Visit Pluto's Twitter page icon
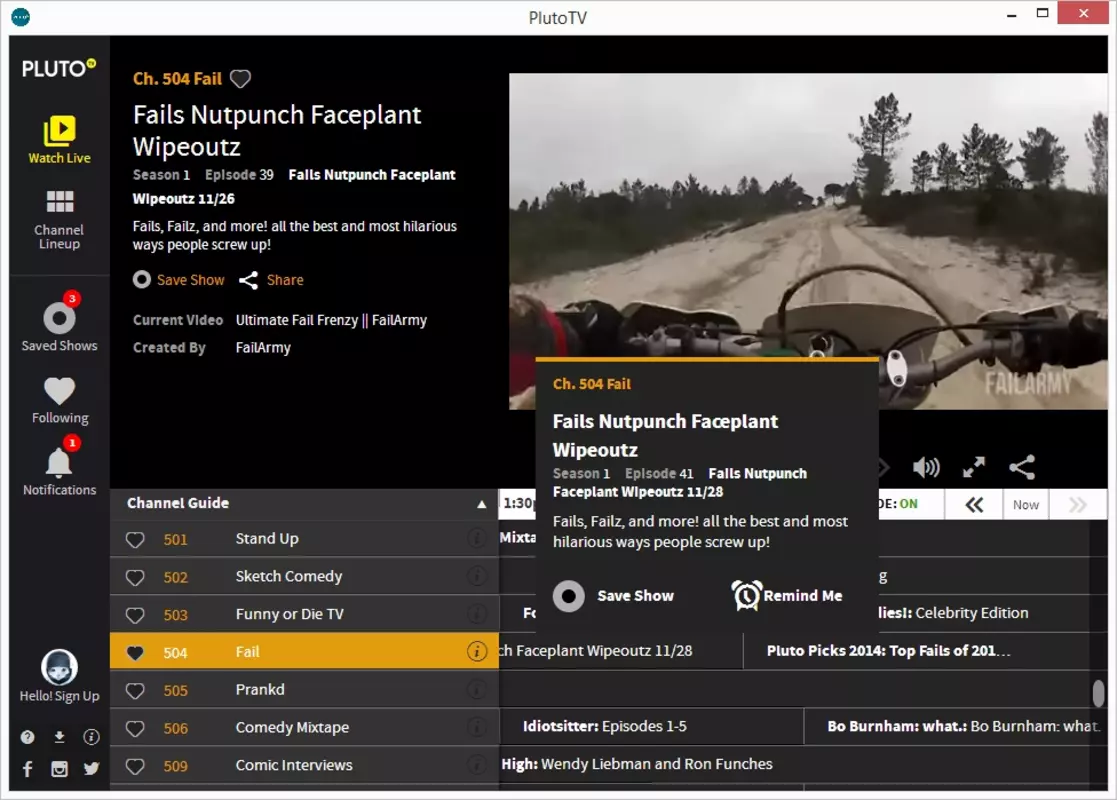The width and height of the screenshot is (1117, 800). (x=91, y=769)
